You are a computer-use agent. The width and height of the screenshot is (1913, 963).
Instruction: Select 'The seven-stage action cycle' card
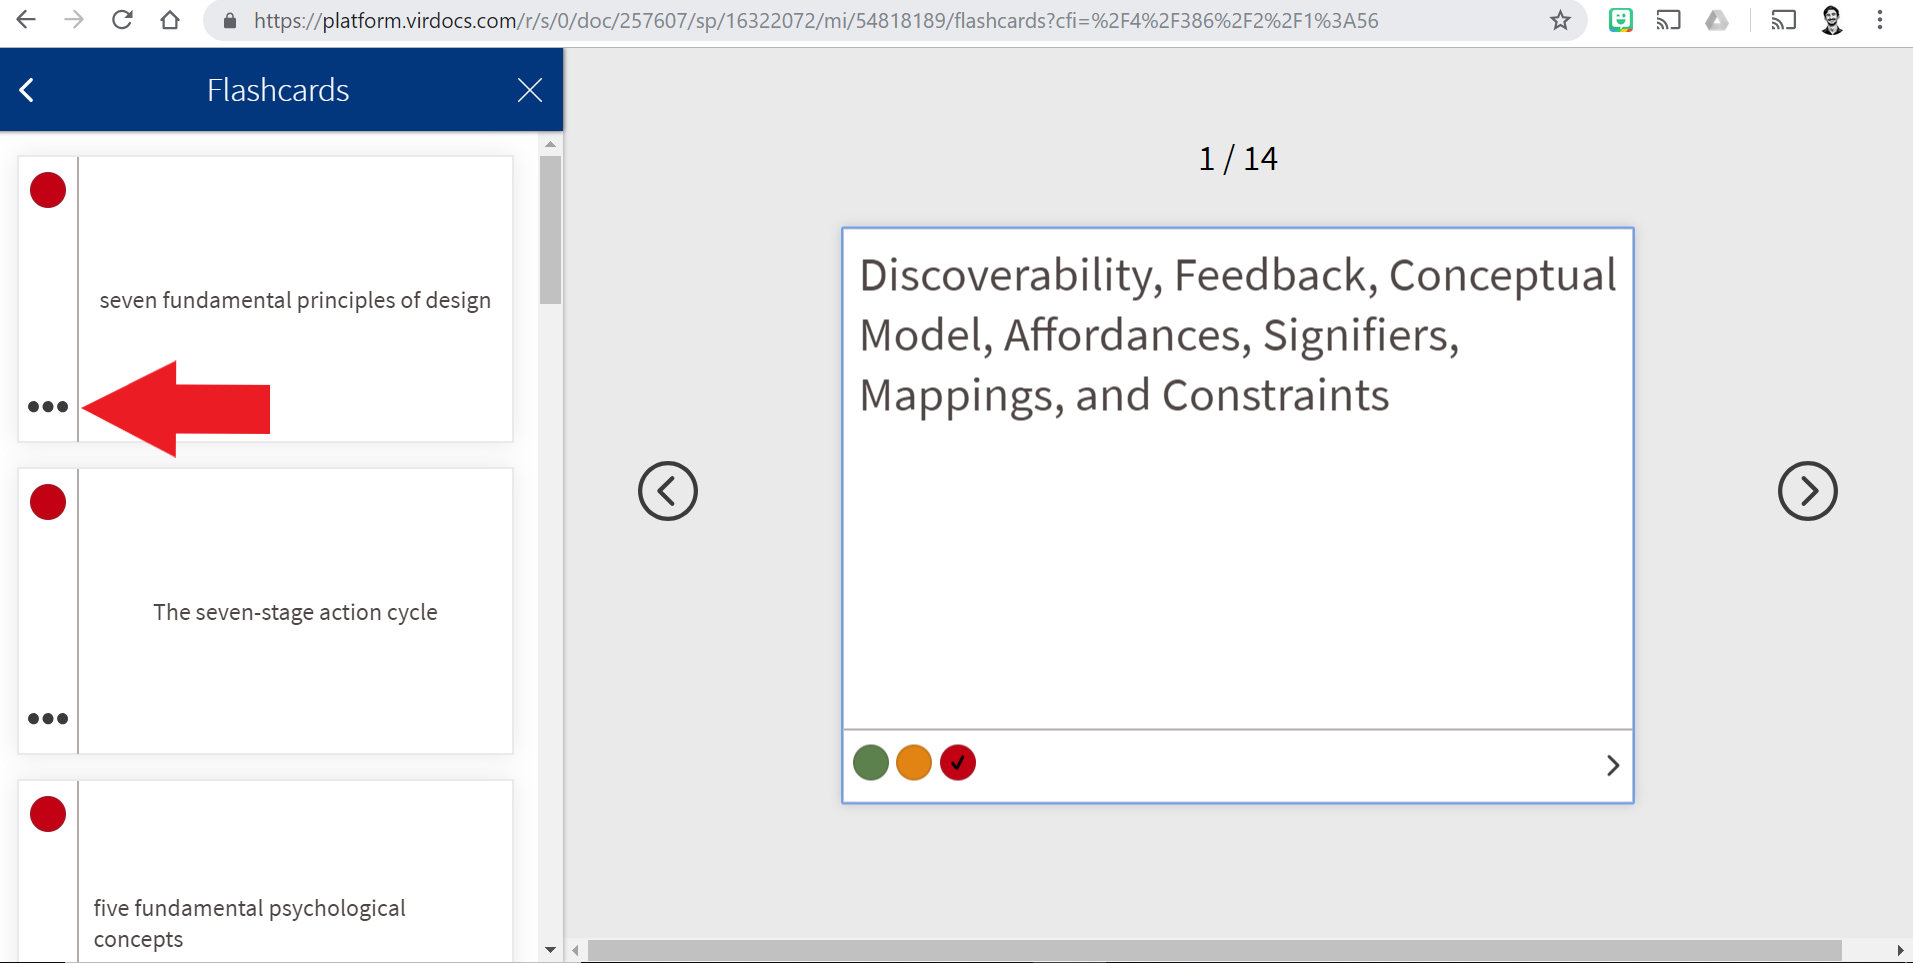coord(295,612)
